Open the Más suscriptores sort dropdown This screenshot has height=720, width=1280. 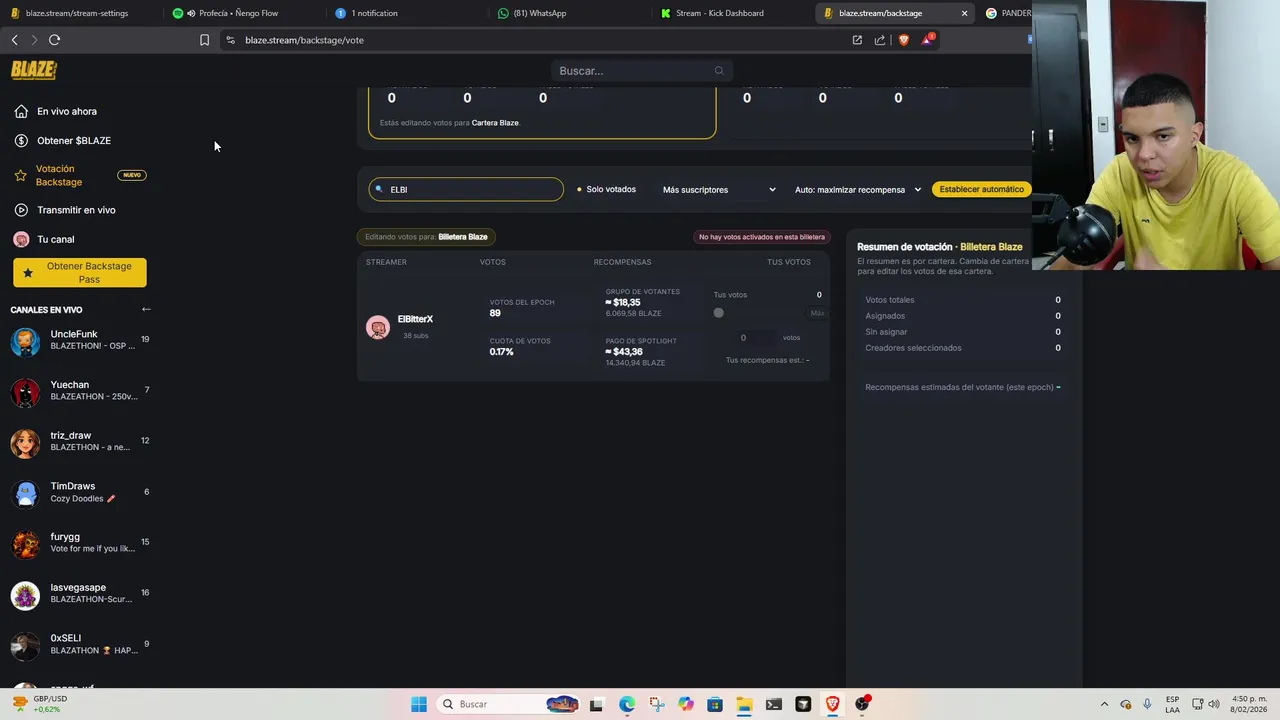point(719,189)
